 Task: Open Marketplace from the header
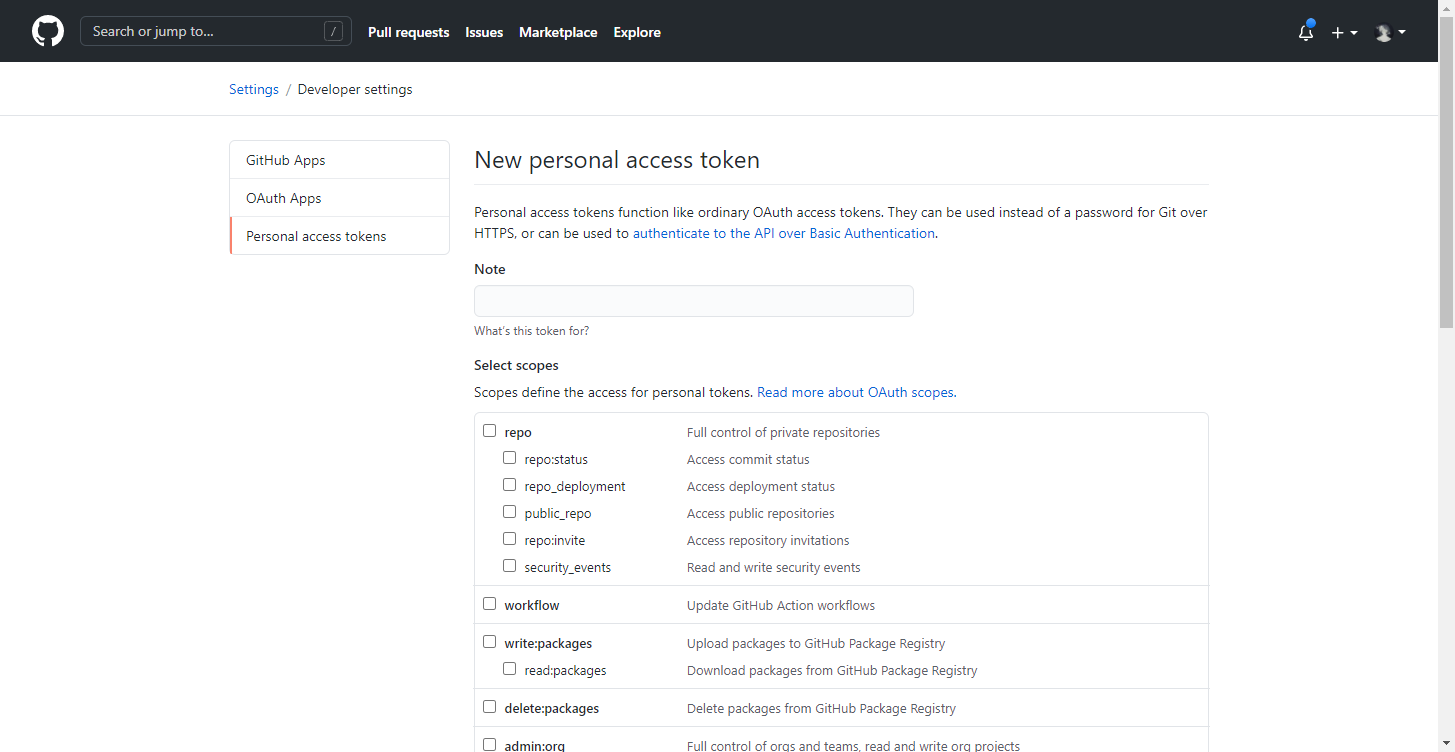(x=558, y=32)
